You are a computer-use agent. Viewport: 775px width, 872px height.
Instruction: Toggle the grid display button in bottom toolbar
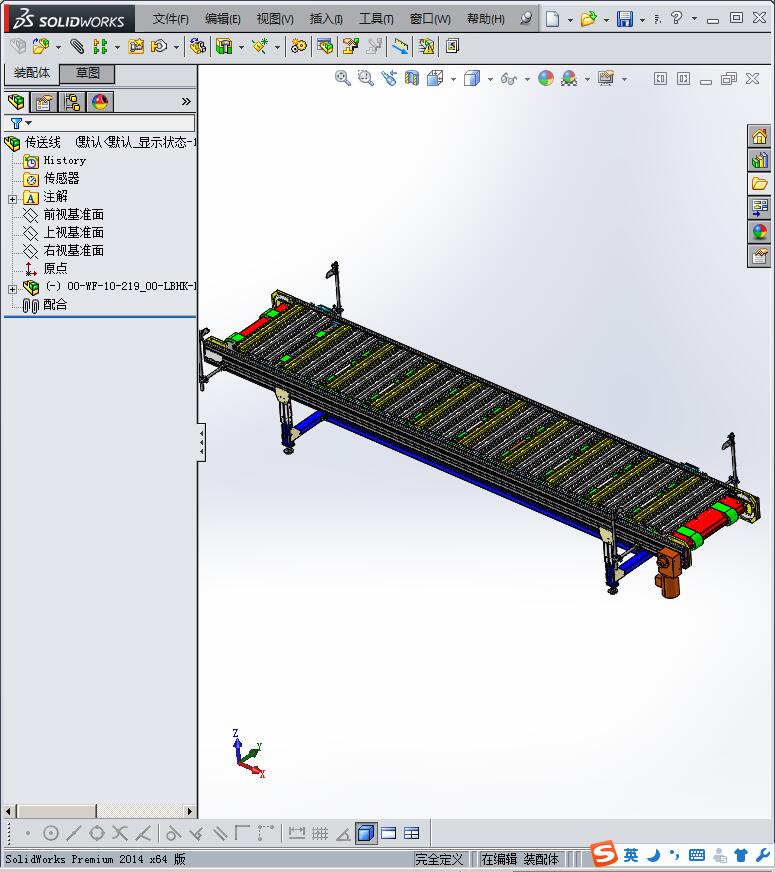(x=320, y=833)
